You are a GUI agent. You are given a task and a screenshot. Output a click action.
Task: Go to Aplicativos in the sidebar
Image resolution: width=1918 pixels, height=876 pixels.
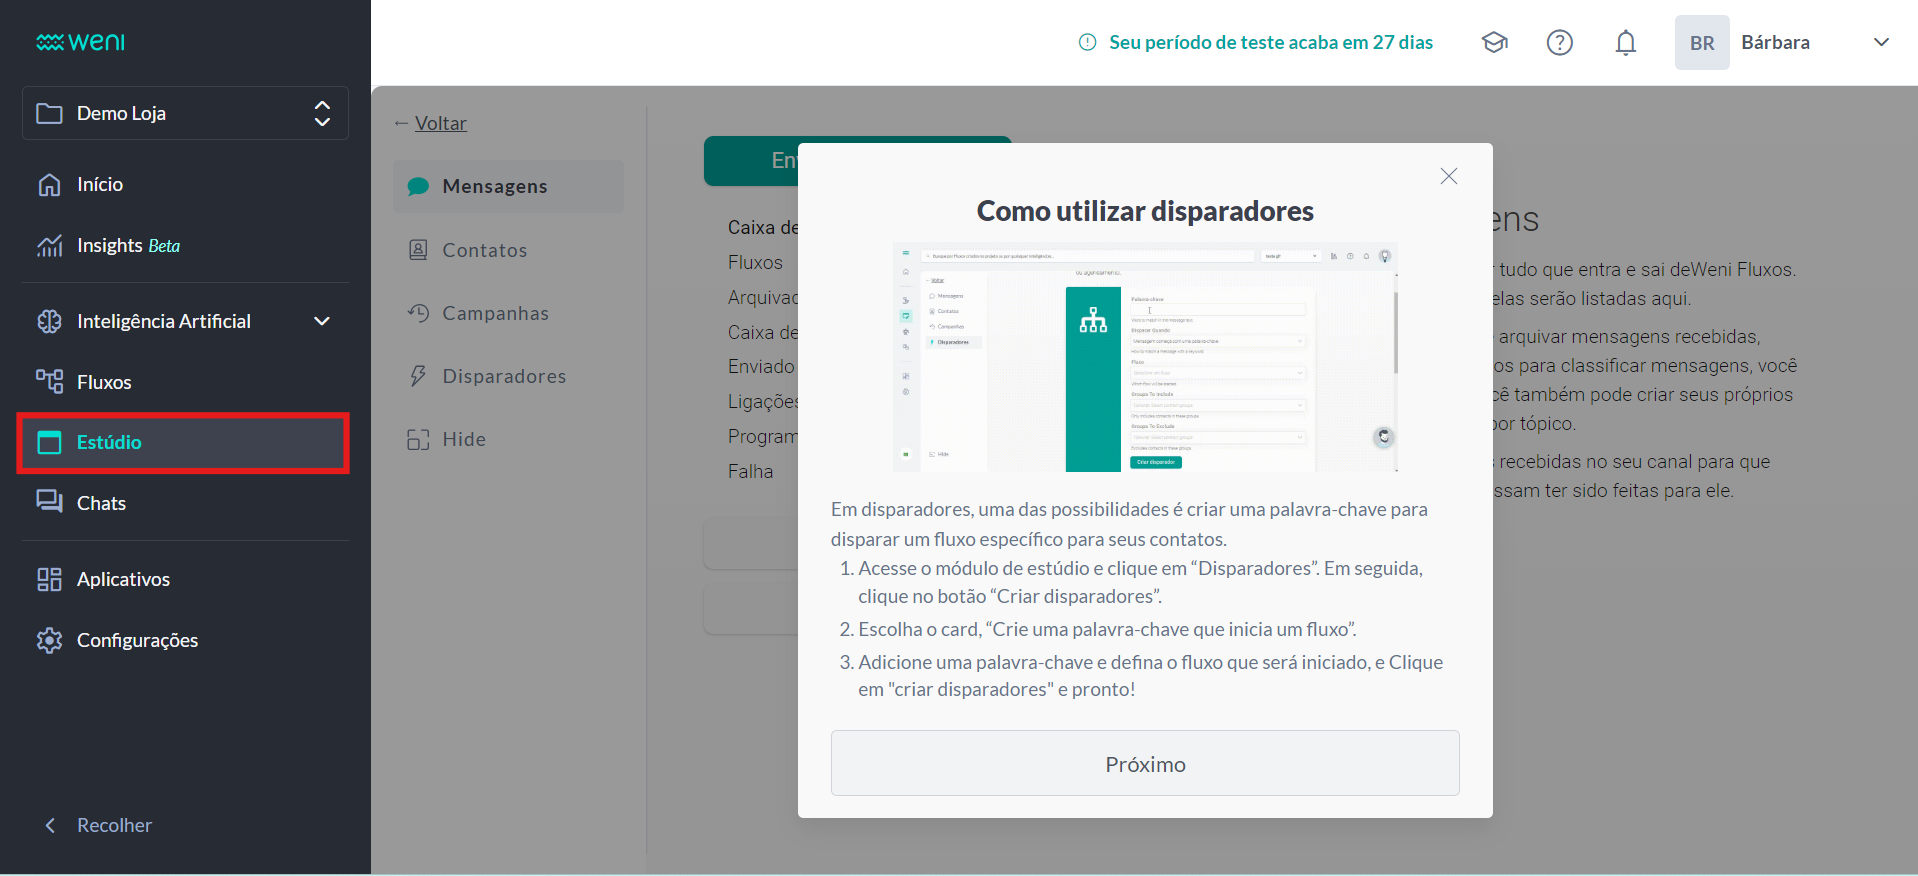tap(123, 579)
